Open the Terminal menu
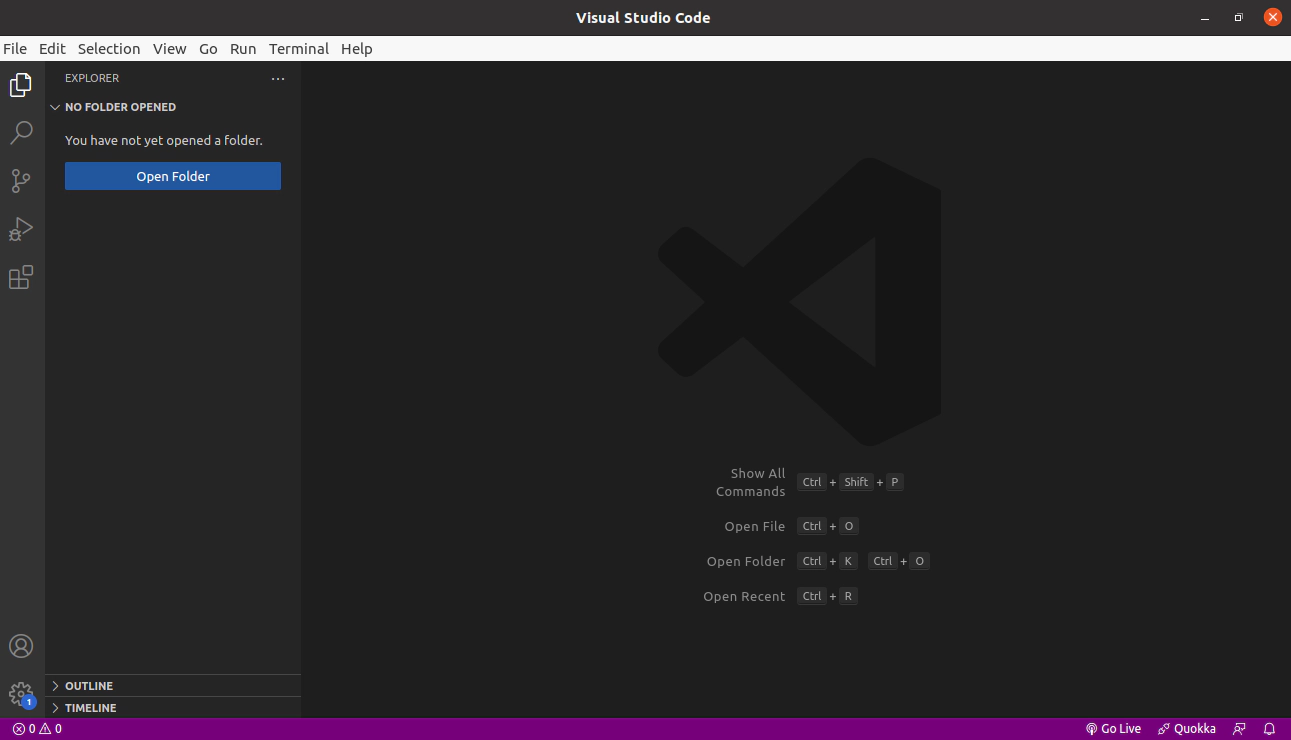 click(x=299, y=48)
